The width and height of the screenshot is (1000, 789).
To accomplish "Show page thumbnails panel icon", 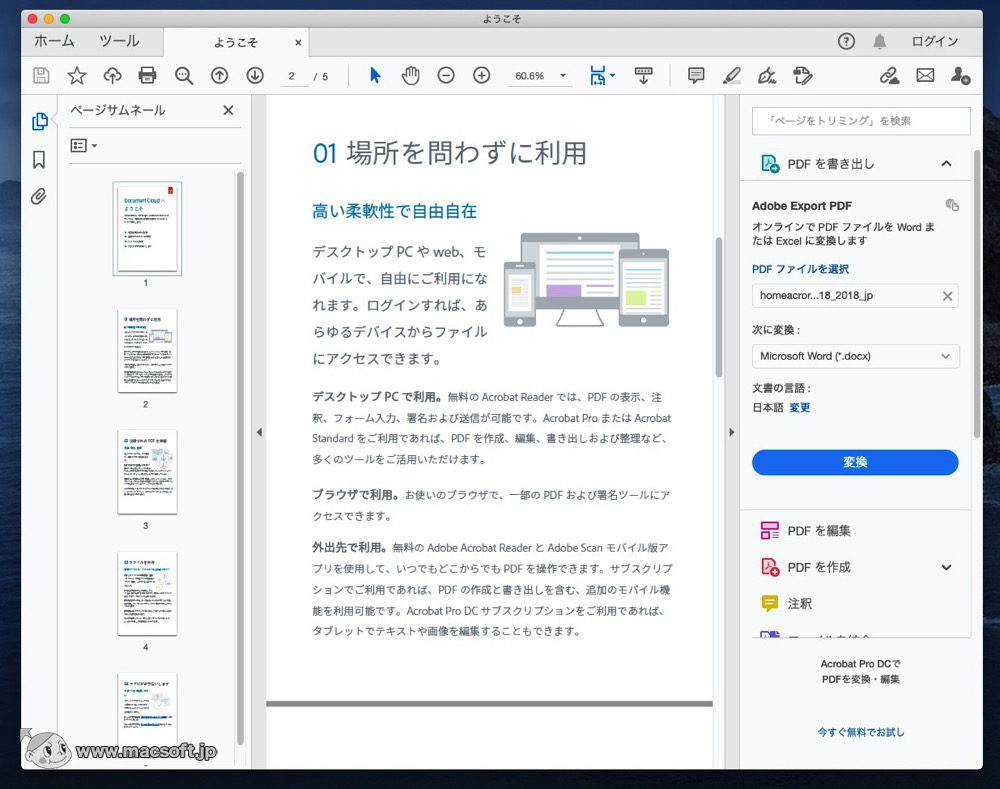I will (40, 121).
